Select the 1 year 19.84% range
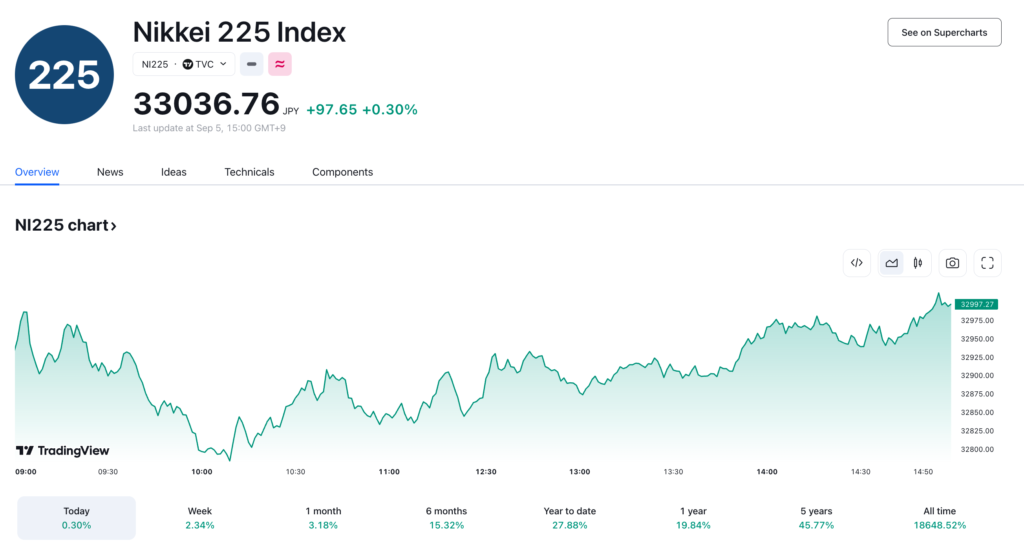The width and height of the screenshot is (1024, 554). pyautogui.click(x=693, y=518)
